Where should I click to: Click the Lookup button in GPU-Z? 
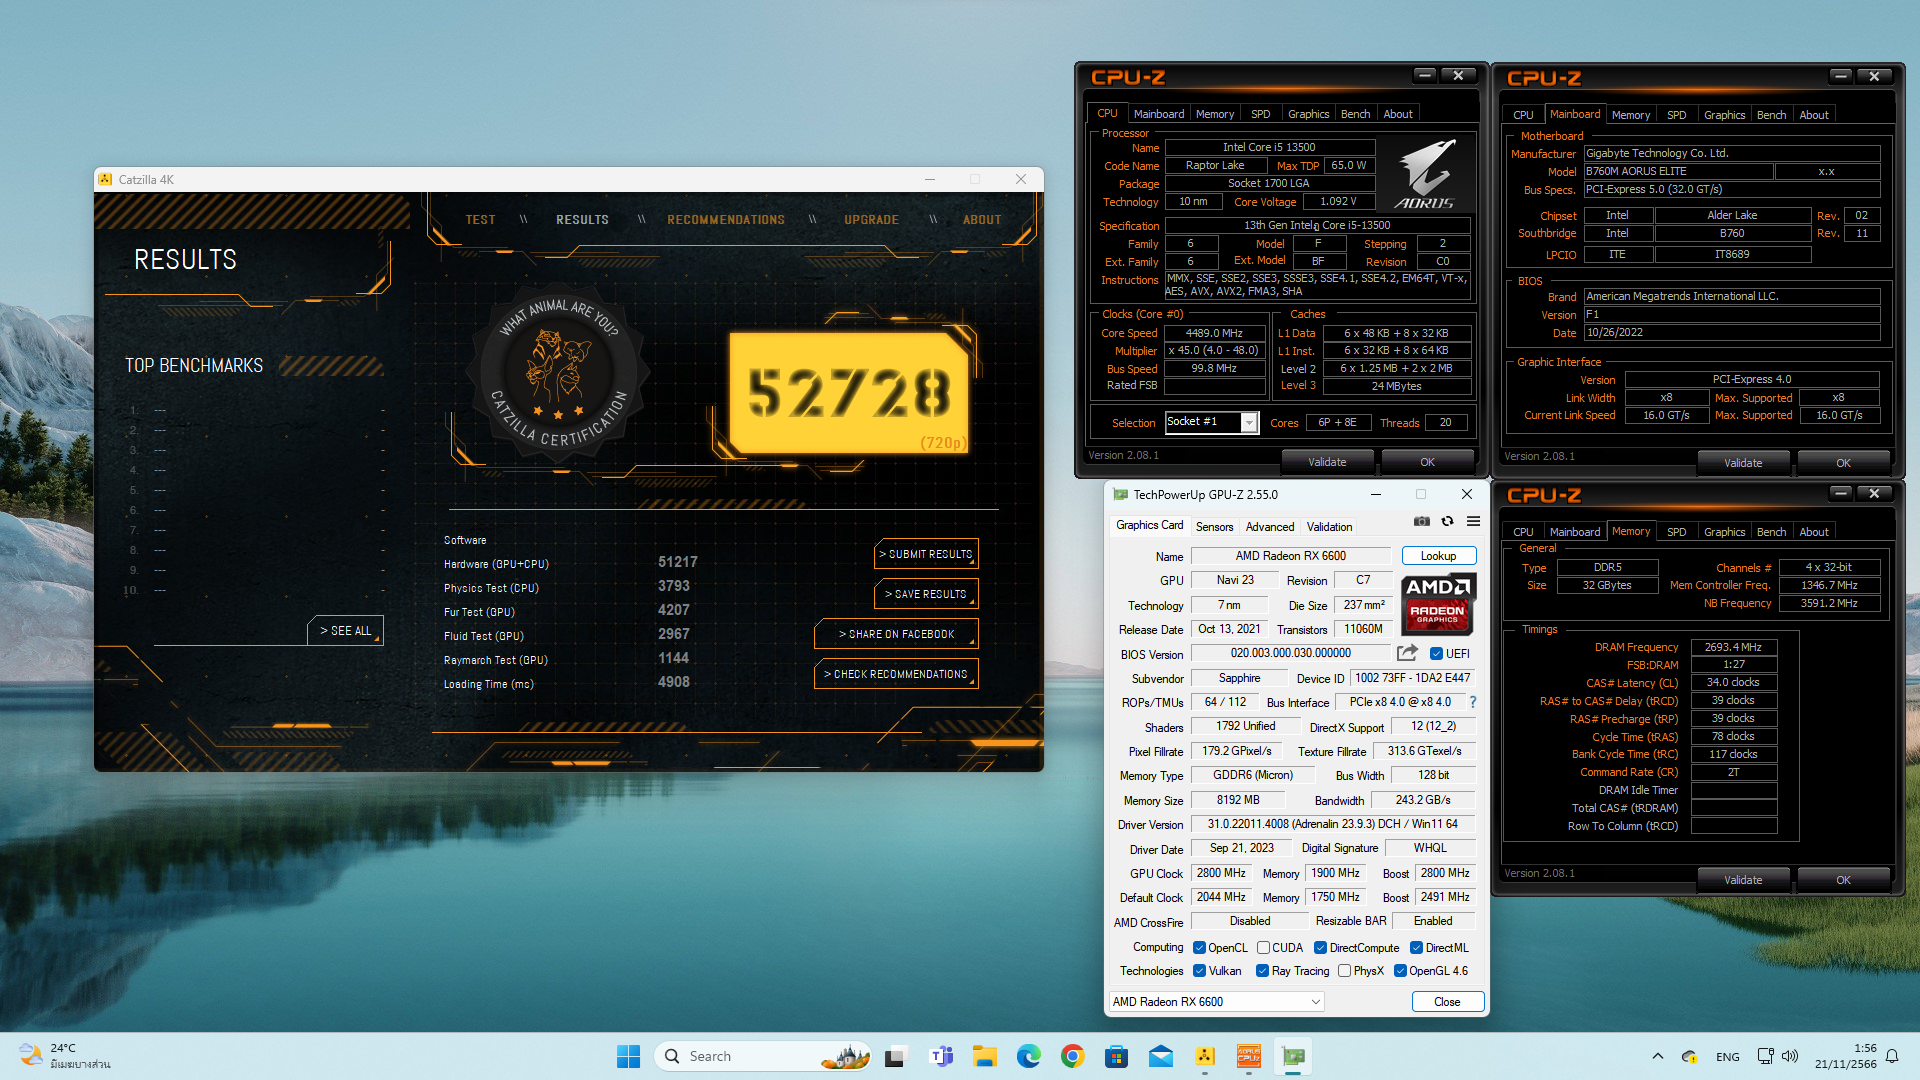1438,556
